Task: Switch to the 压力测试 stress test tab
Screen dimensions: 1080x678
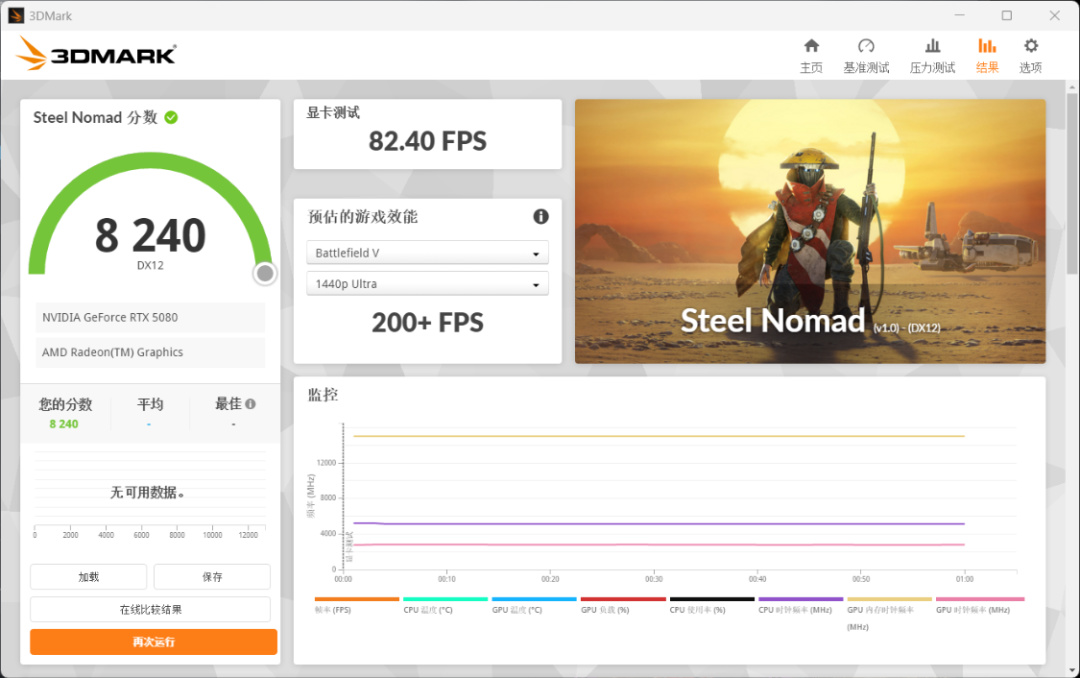Action: (x=932, y=56)
